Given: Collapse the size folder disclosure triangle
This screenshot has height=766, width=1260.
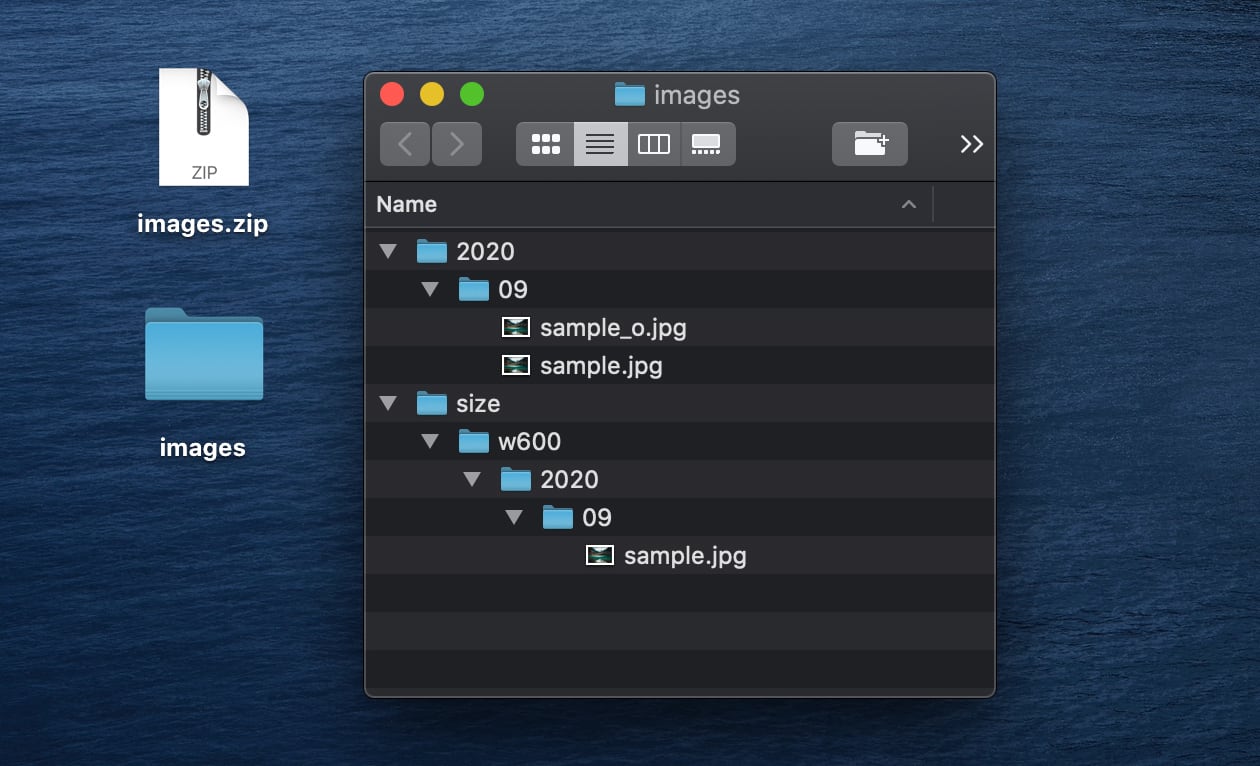Looking at the screenshot, I should pyautogui.click(x=389, y=403).
